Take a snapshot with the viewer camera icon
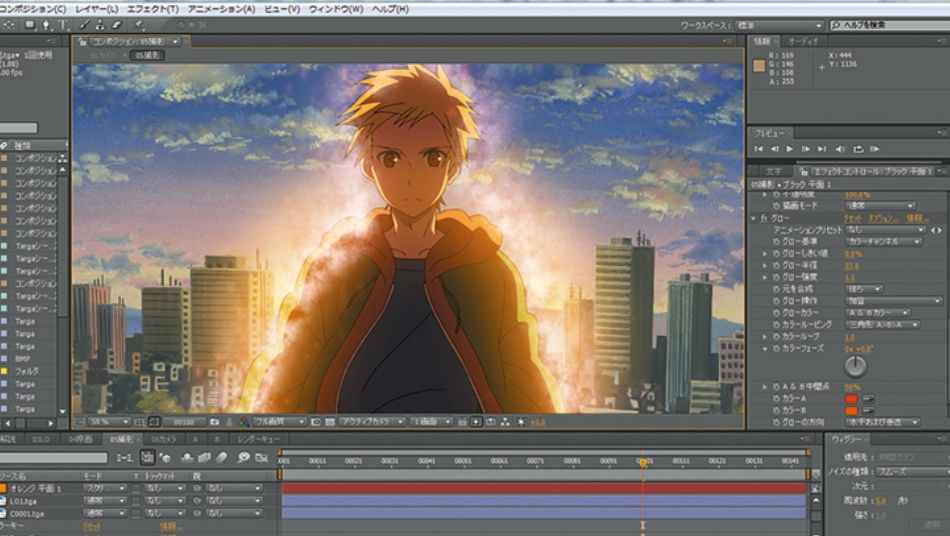Image resolution: width=950 pixels, height=536 pixels. (214, 422)
